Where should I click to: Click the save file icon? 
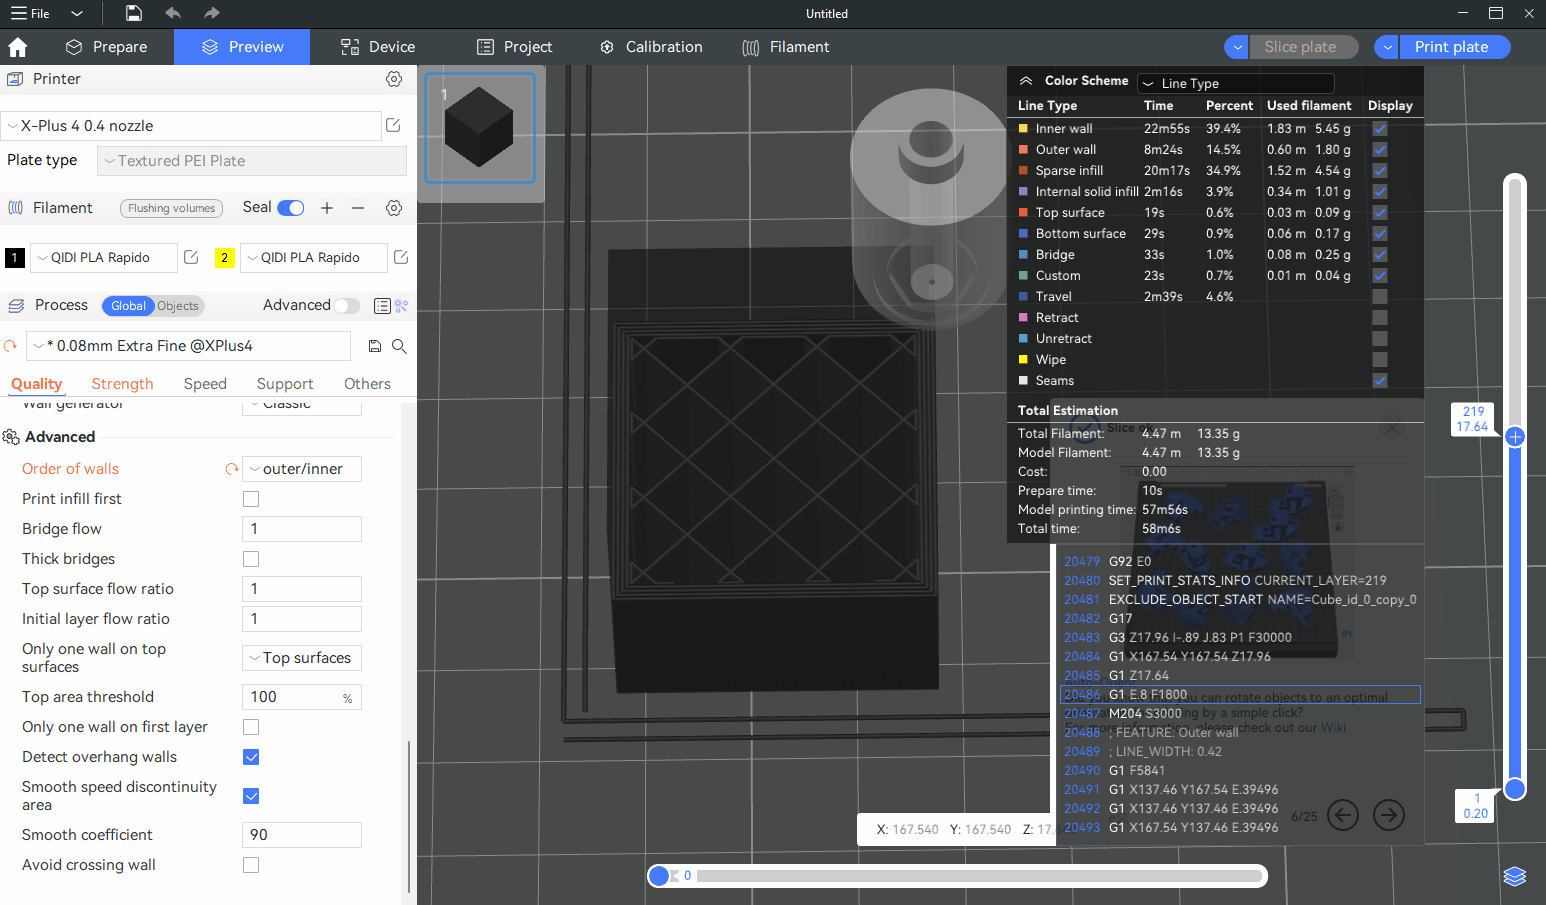point(134,13)
